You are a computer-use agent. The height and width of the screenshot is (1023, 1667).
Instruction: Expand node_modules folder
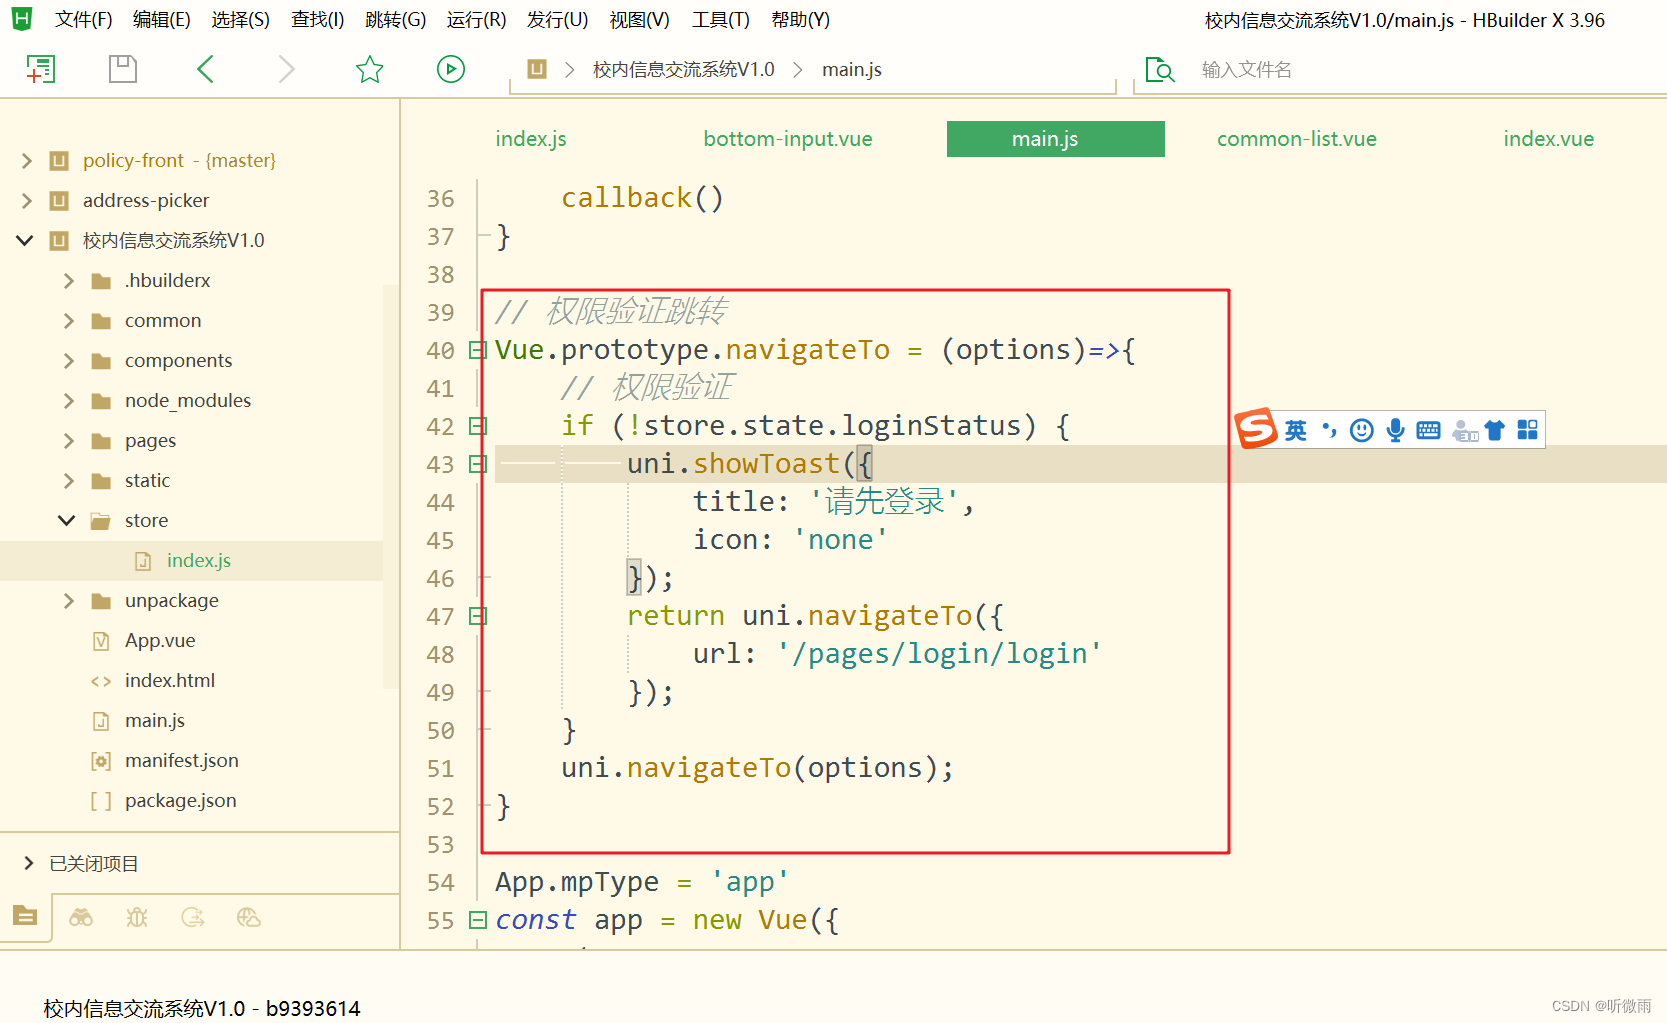click(x=69, y=400)
